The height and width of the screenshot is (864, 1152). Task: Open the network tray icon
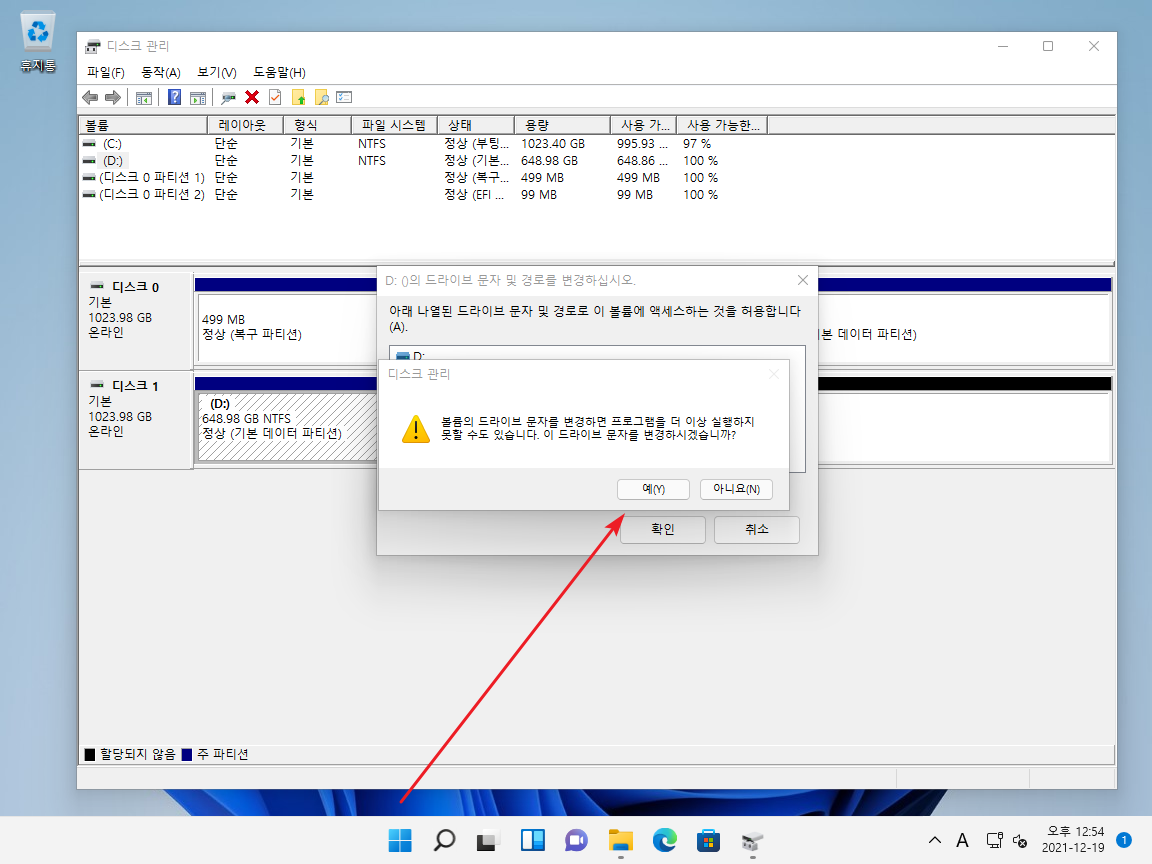(x=994, y=840)
